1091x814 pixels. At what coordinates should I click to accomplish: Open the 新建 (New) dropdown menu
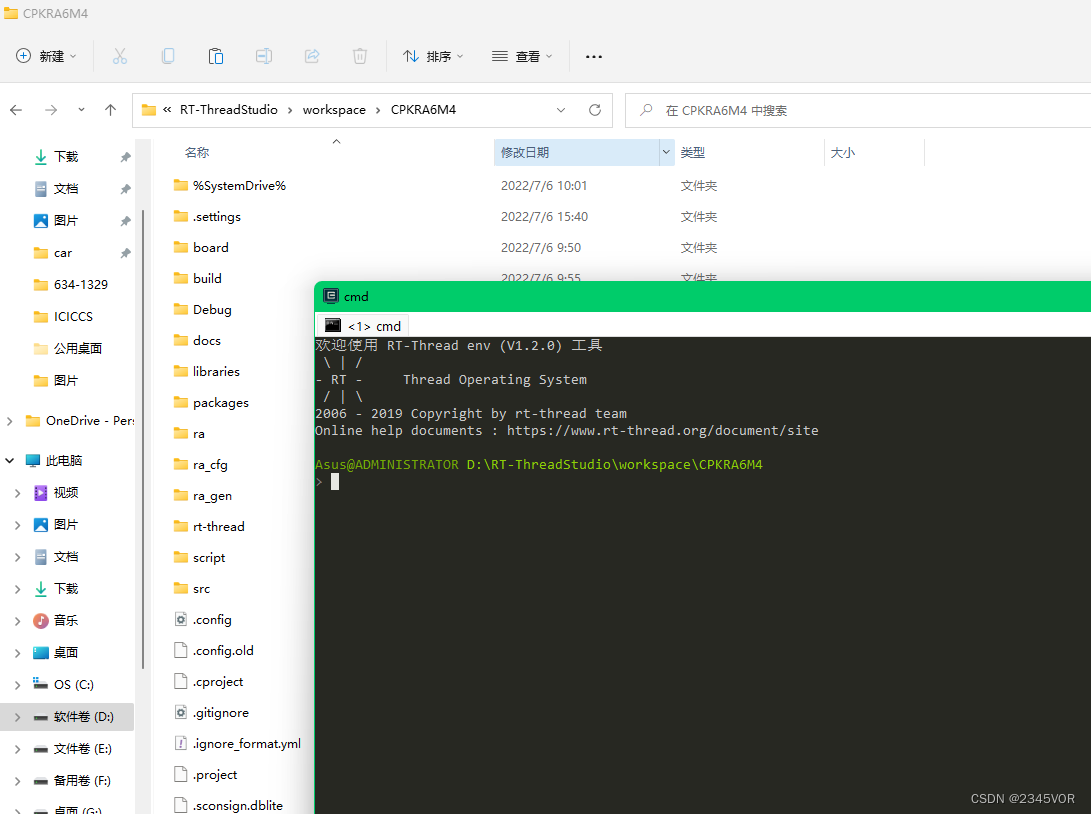pyautogui.click(x=47, y=56)
